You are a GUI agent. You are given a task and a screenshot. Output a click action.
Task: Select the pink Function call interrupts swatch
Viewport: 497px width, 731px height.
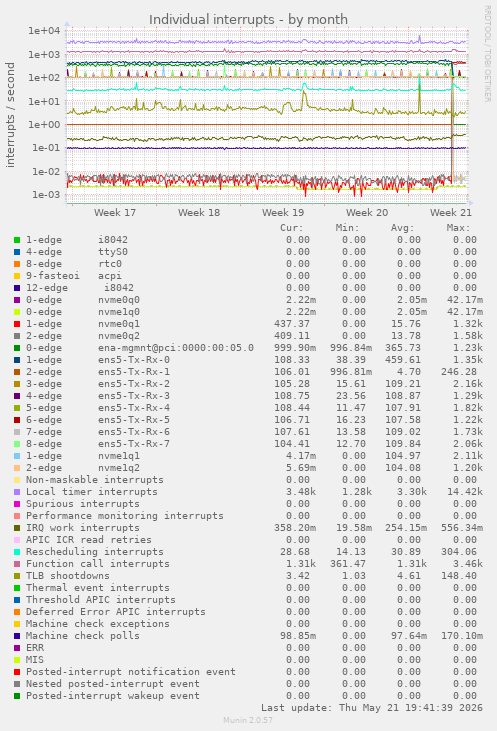coord(17,564)
